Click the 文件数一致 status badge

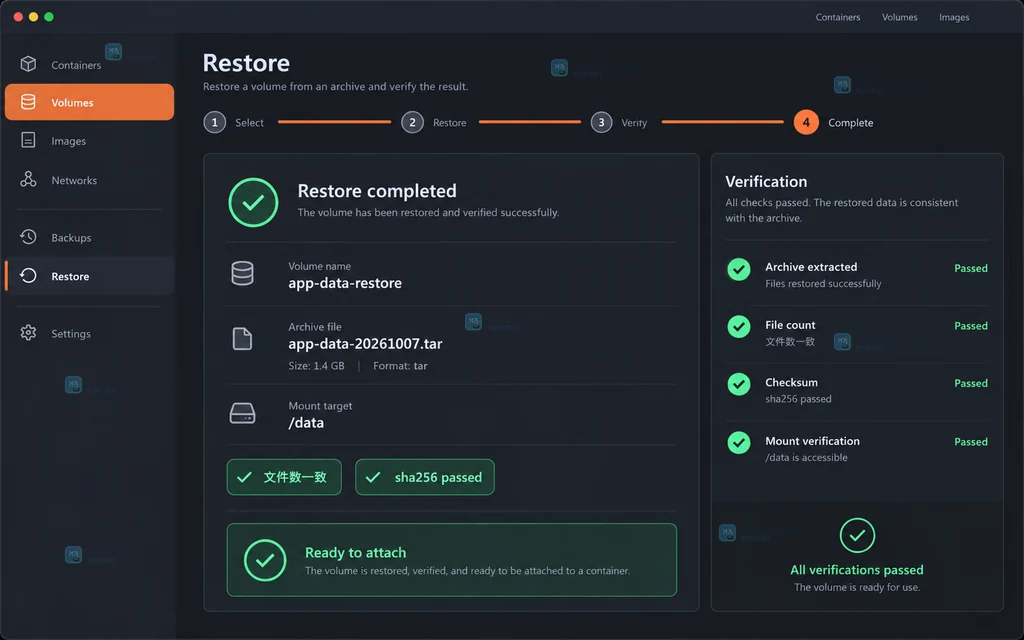point(284,477)
